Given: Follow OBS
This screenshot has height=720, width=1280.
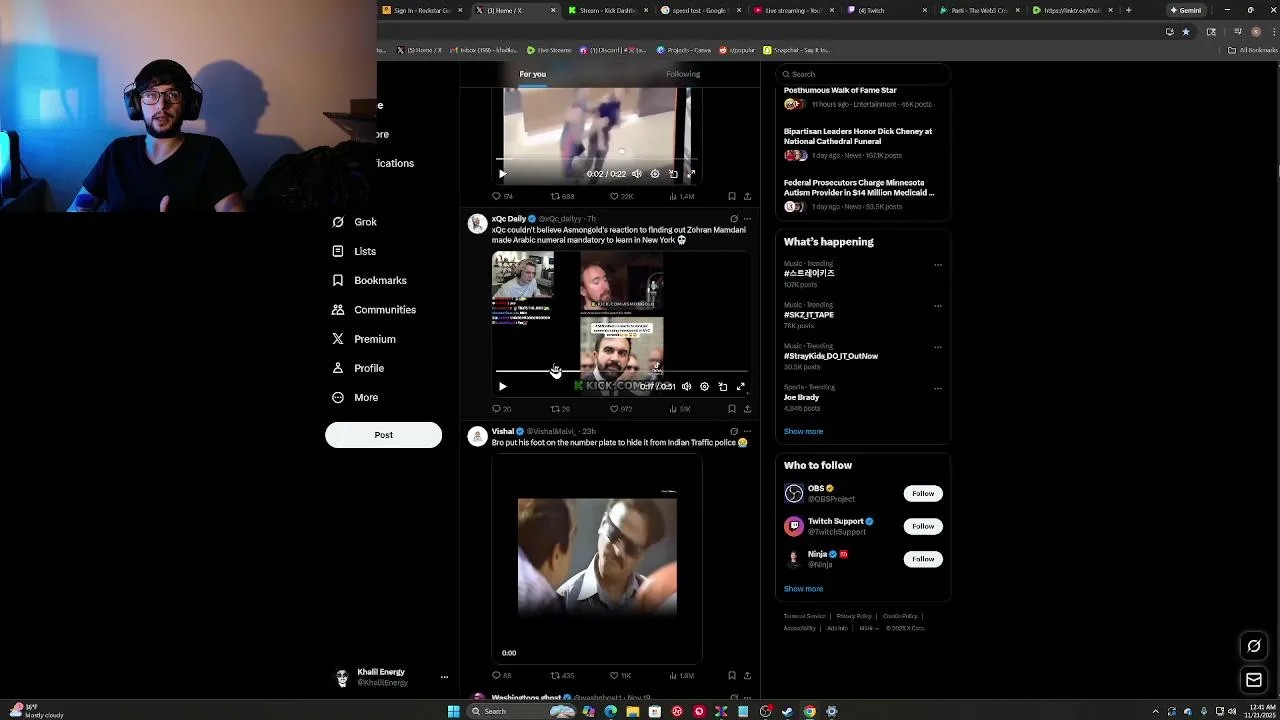Looking at the screenshot, I should [923, 493].
